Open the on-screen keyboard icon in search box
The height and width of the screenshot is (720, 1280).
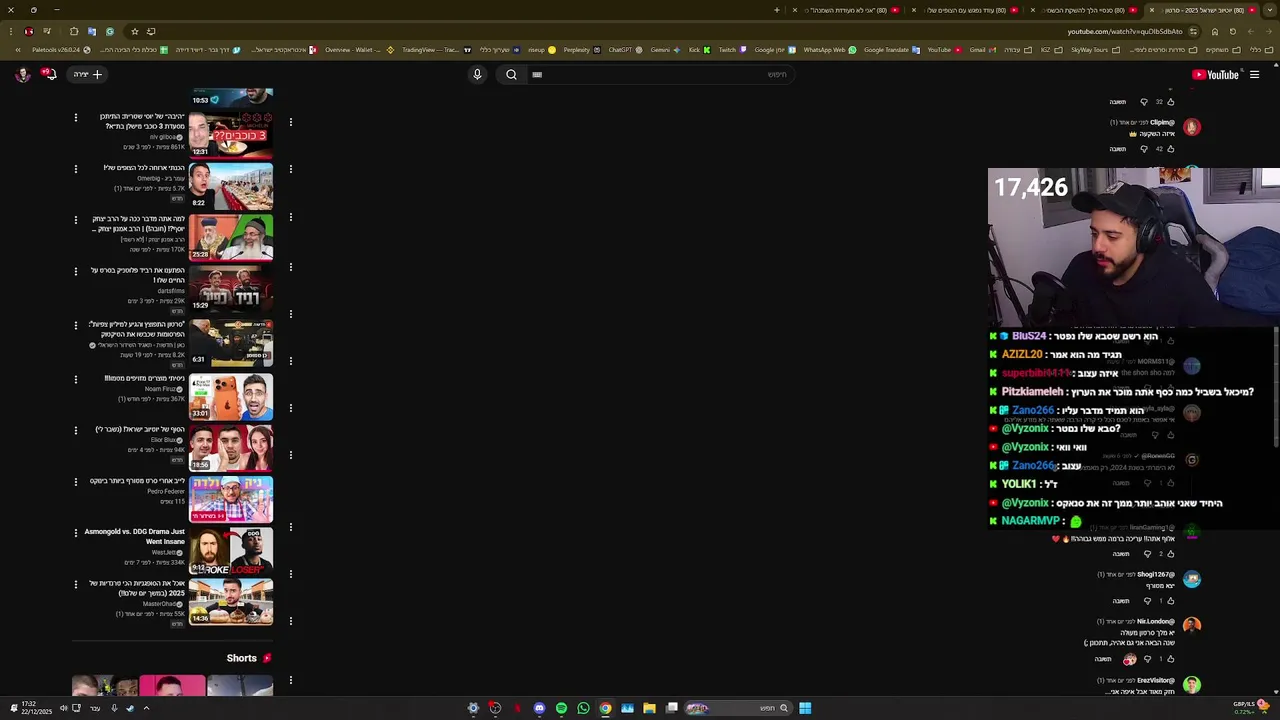pyautogui.click(x=537, y=74)
